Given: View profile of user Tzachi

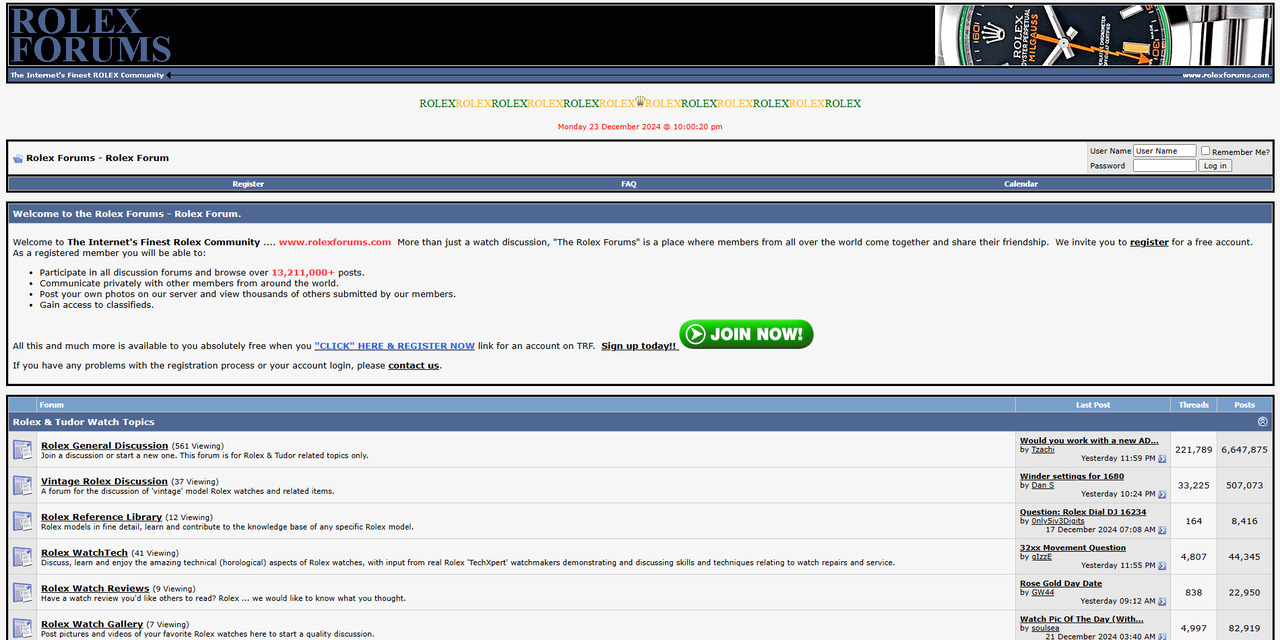Looking at the screenshot, I should pyautogui.click(x=1043, y=450).
